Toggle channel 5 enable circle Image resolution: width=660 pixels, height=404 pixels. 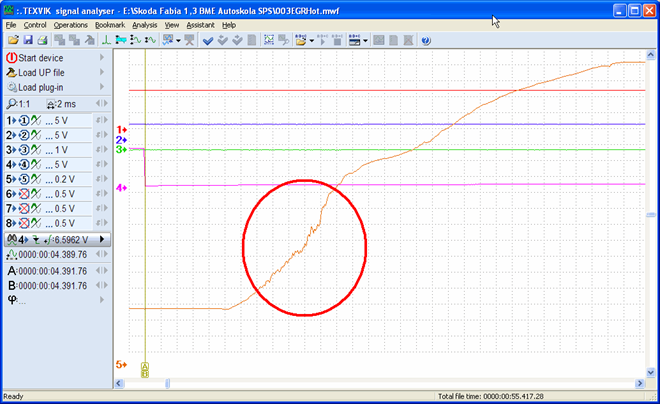coord(24,179)
